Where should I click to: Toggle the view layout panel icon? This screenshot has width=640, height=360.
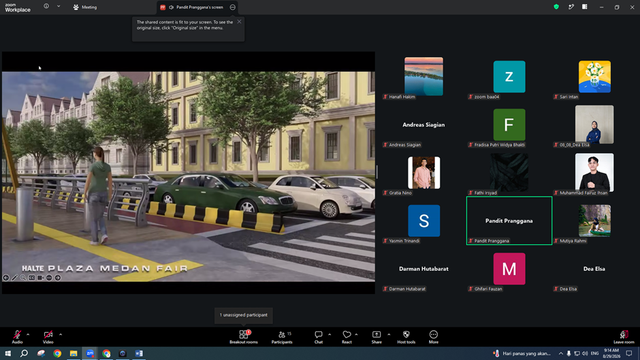pyautogui.click(x=585, y=7)
